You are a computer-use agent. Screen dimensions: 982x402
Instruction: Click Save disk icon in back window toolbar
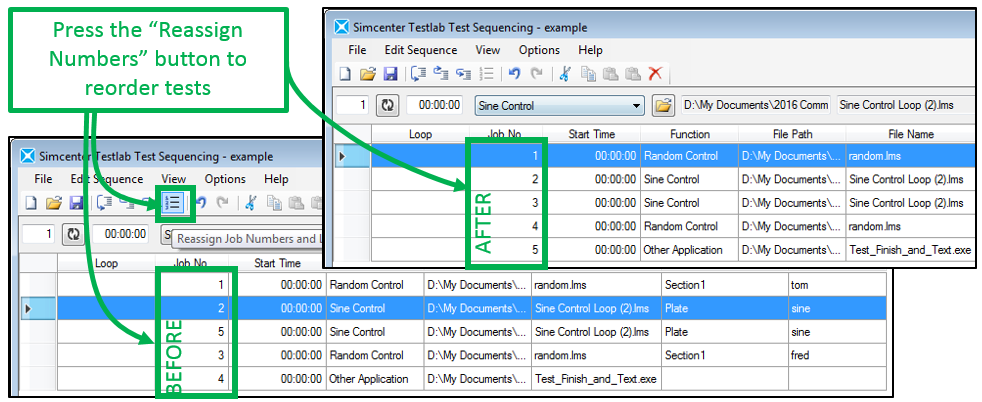point(76,203)
